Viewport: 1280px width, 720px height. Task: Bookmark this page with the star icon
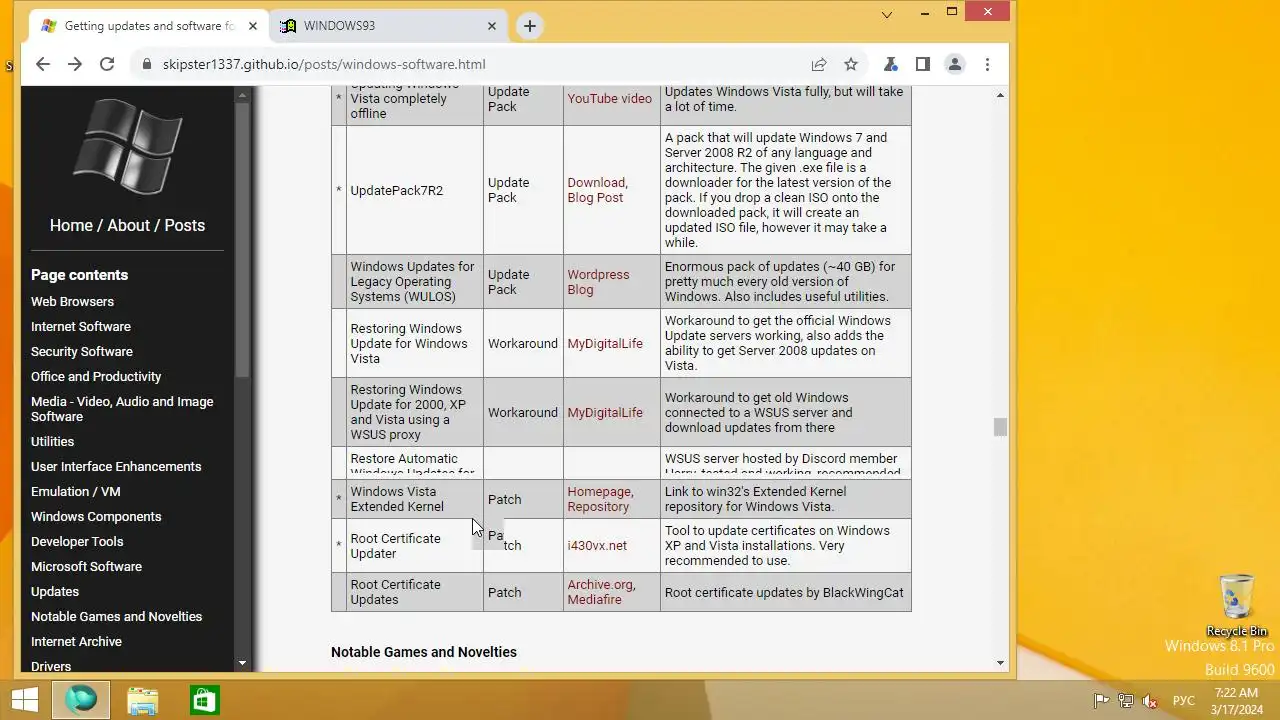851,64
